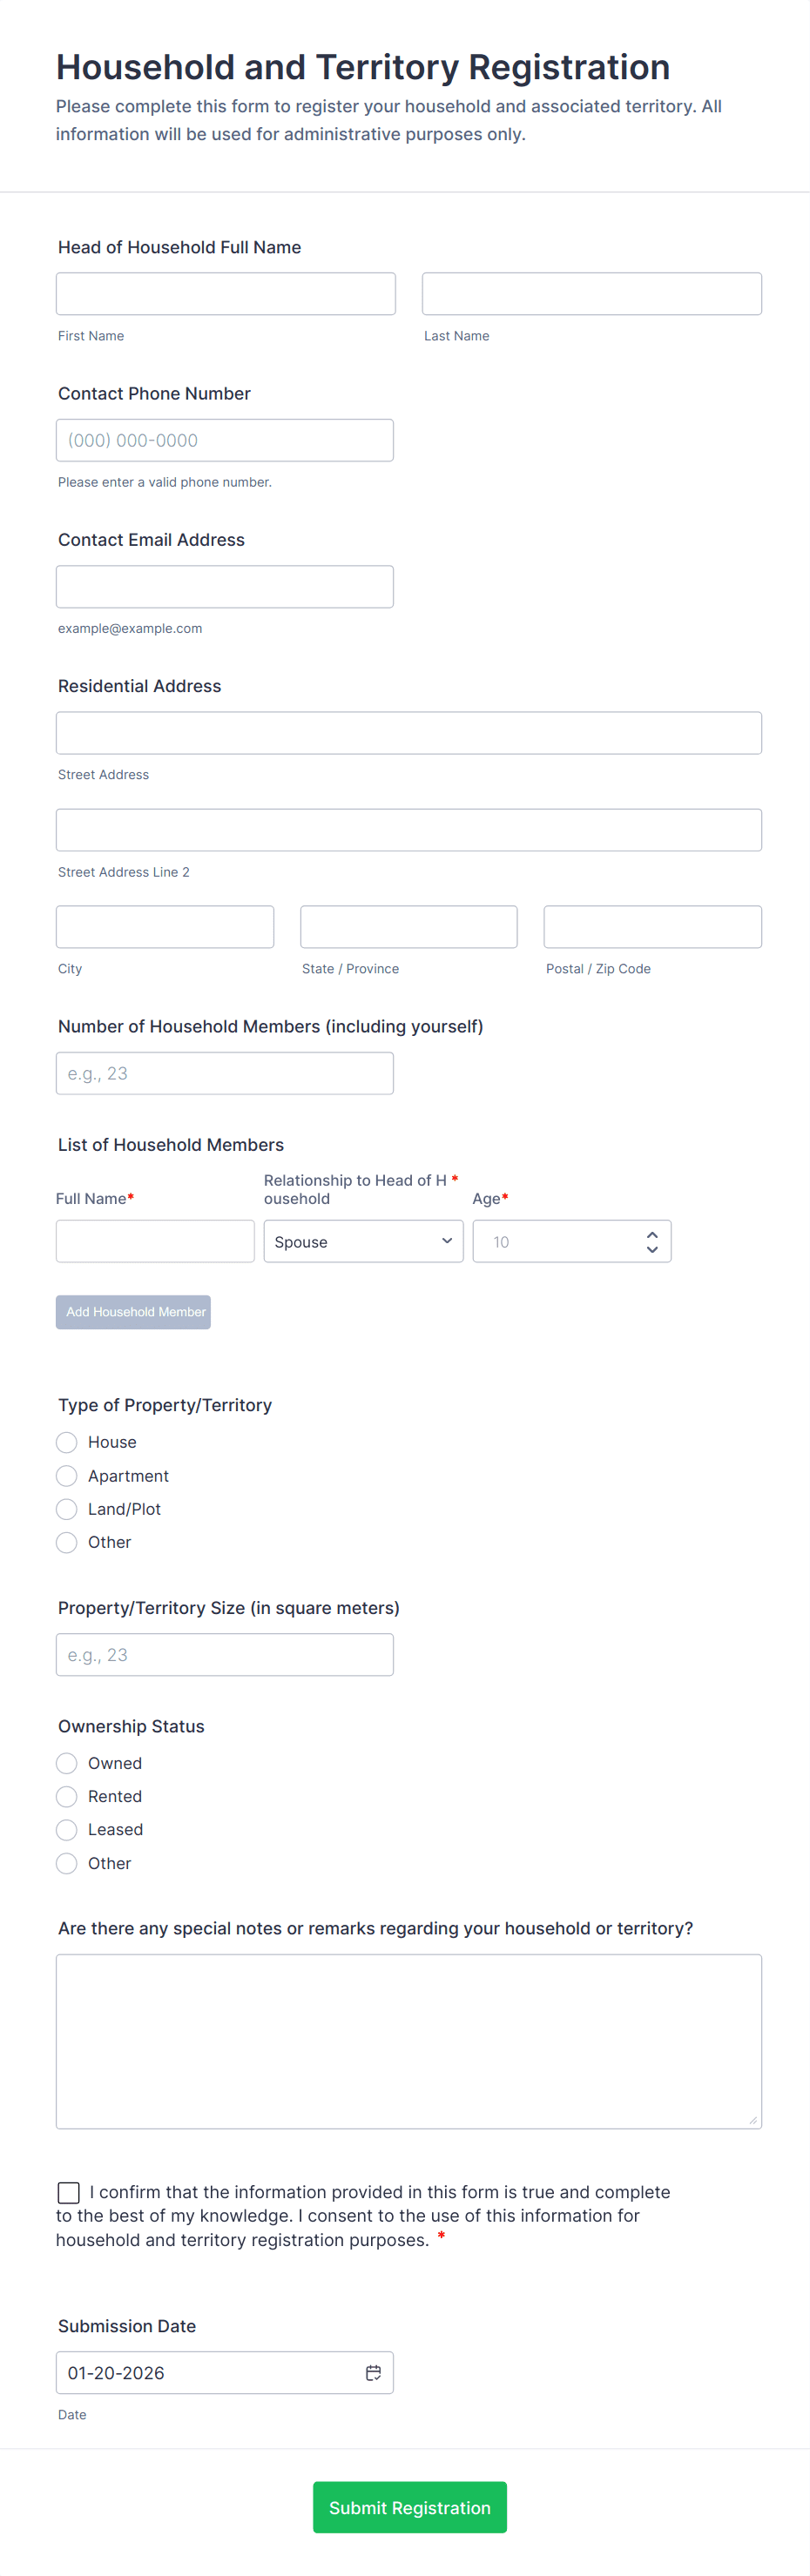Increase Age using the stepper up arrow

pyautogui.click(x=652, y=1234)
